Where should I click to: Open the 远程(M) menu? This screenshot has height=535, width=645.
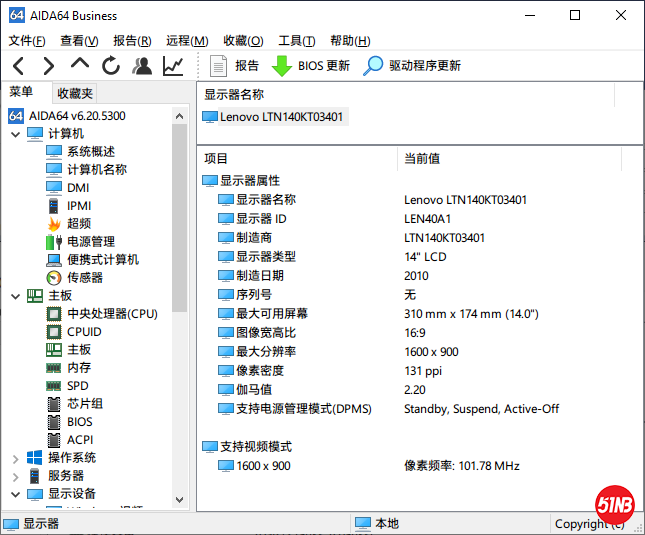point(187,41)
